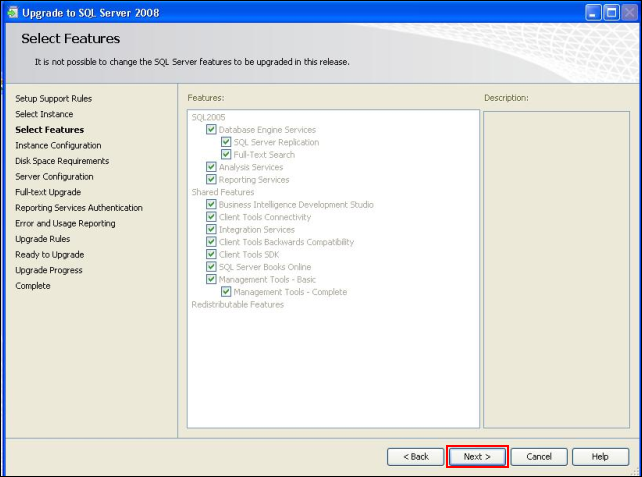Click Error and Usage Reporting step
The width and height of the screenshot is (642, 477).
[65, 224]
